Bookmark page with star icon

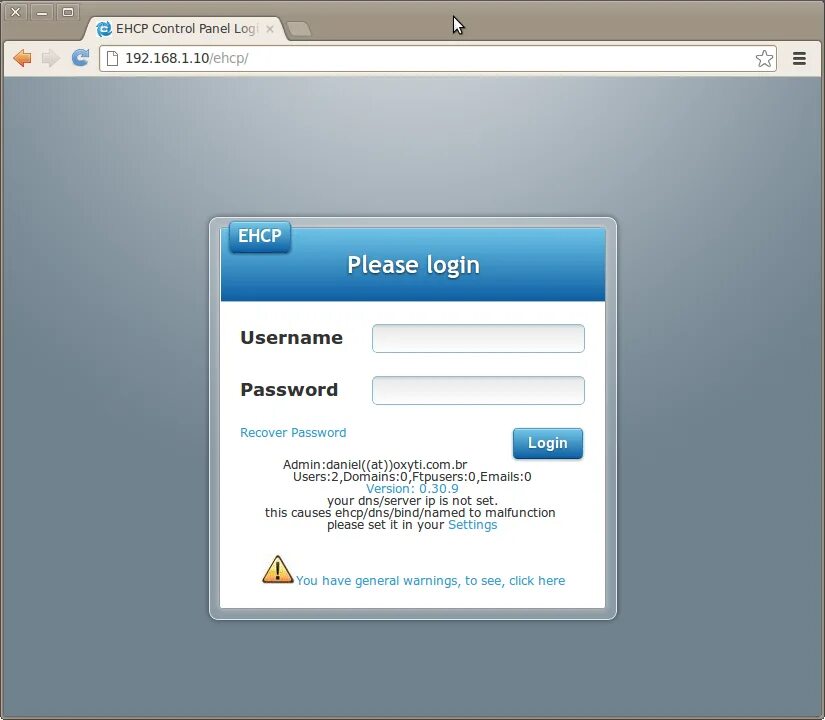764,58
